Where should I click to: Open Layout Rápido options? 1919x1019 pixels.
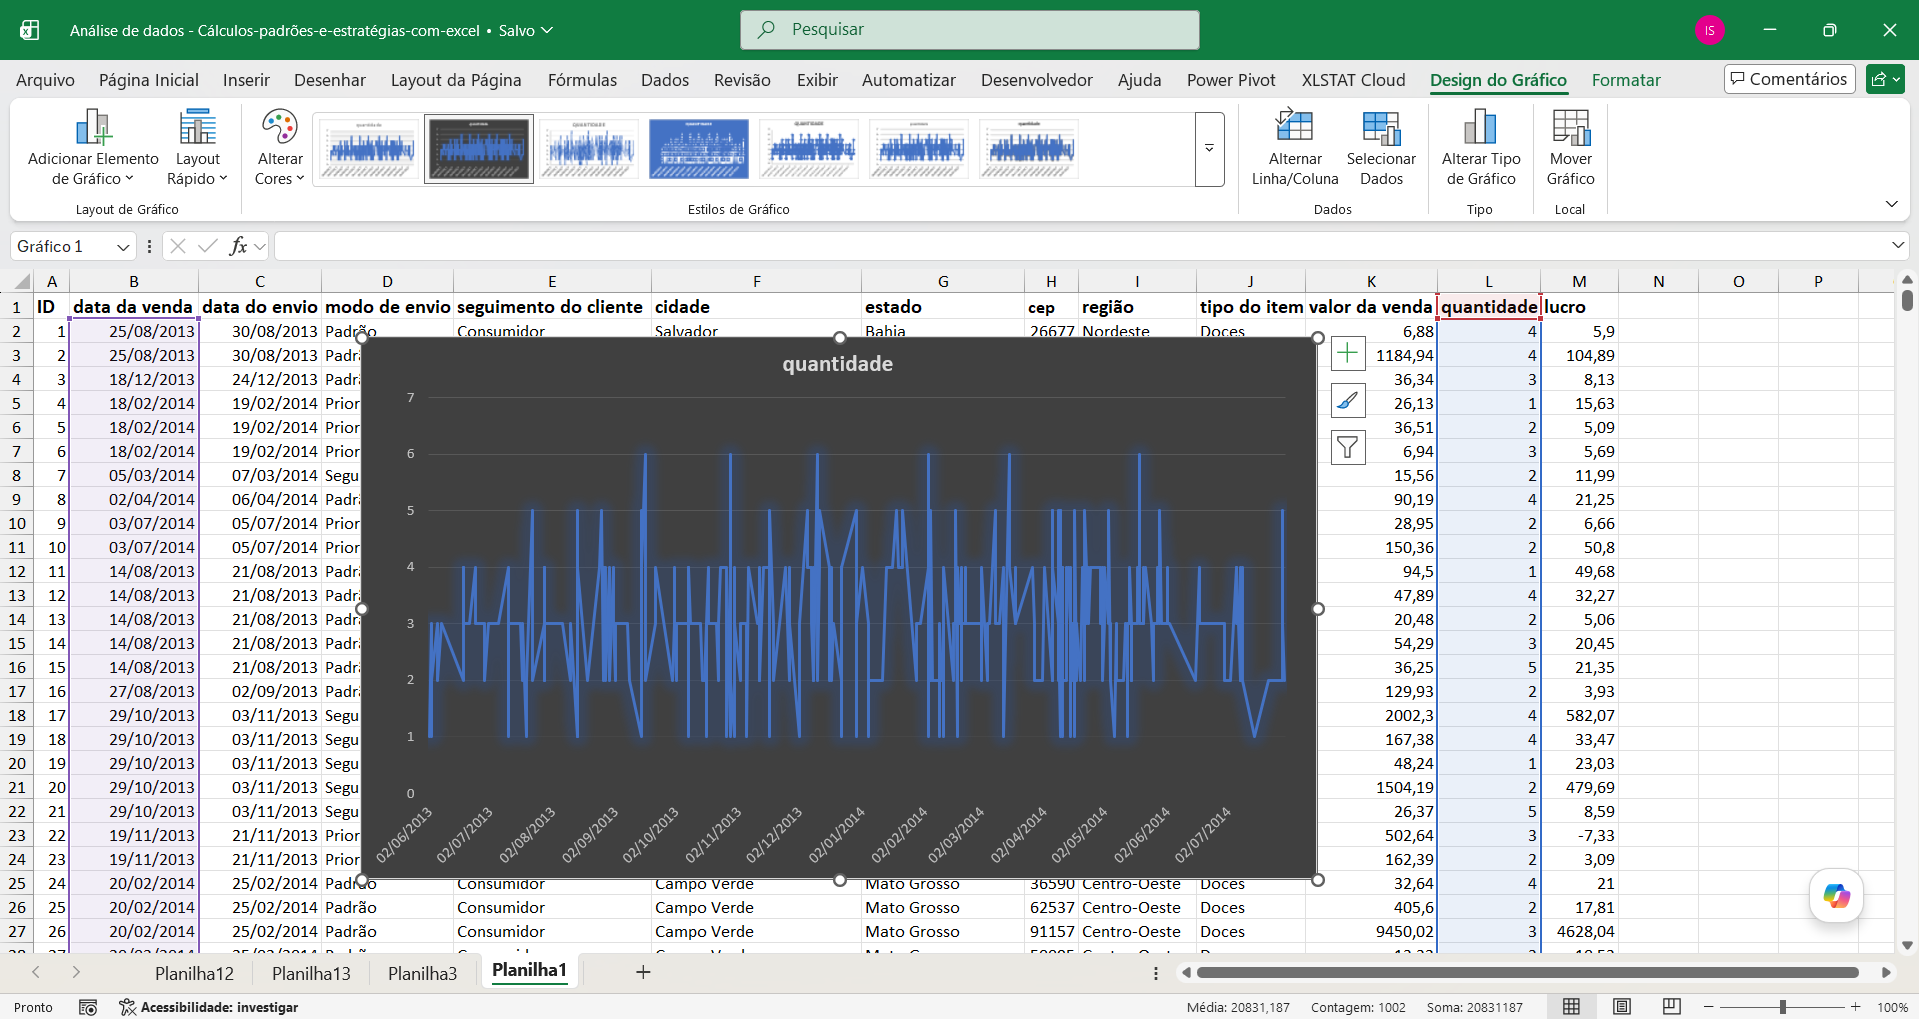pos(197,148)
